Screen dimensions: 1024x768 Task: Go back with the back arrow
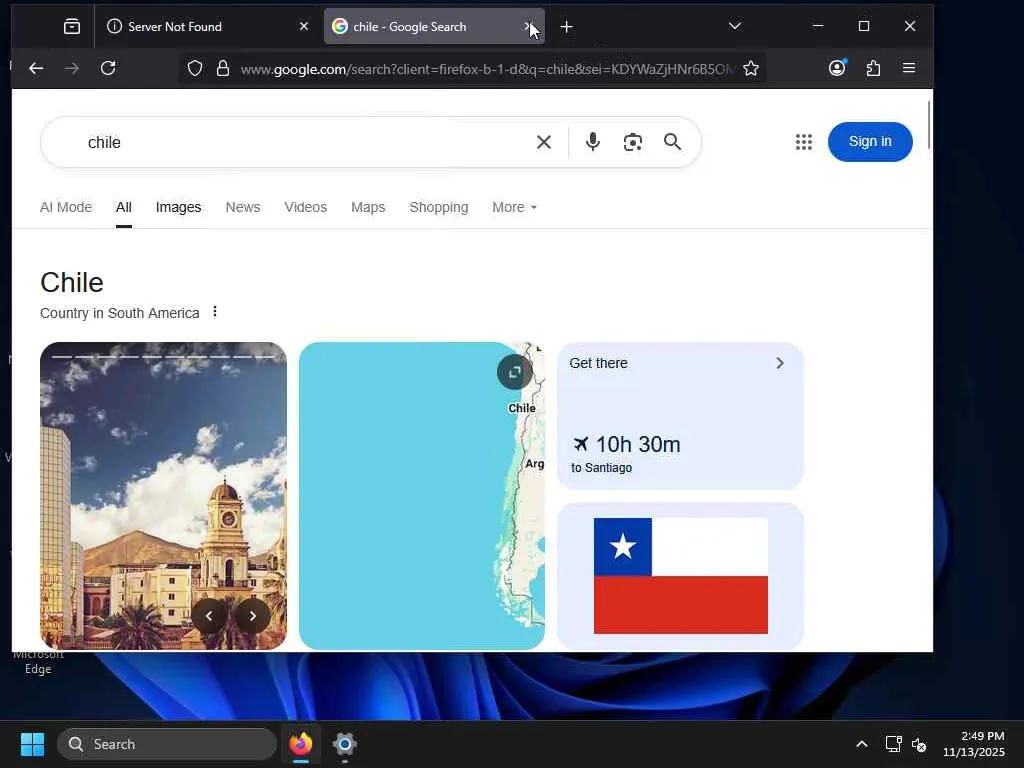(x=37, y=68)
